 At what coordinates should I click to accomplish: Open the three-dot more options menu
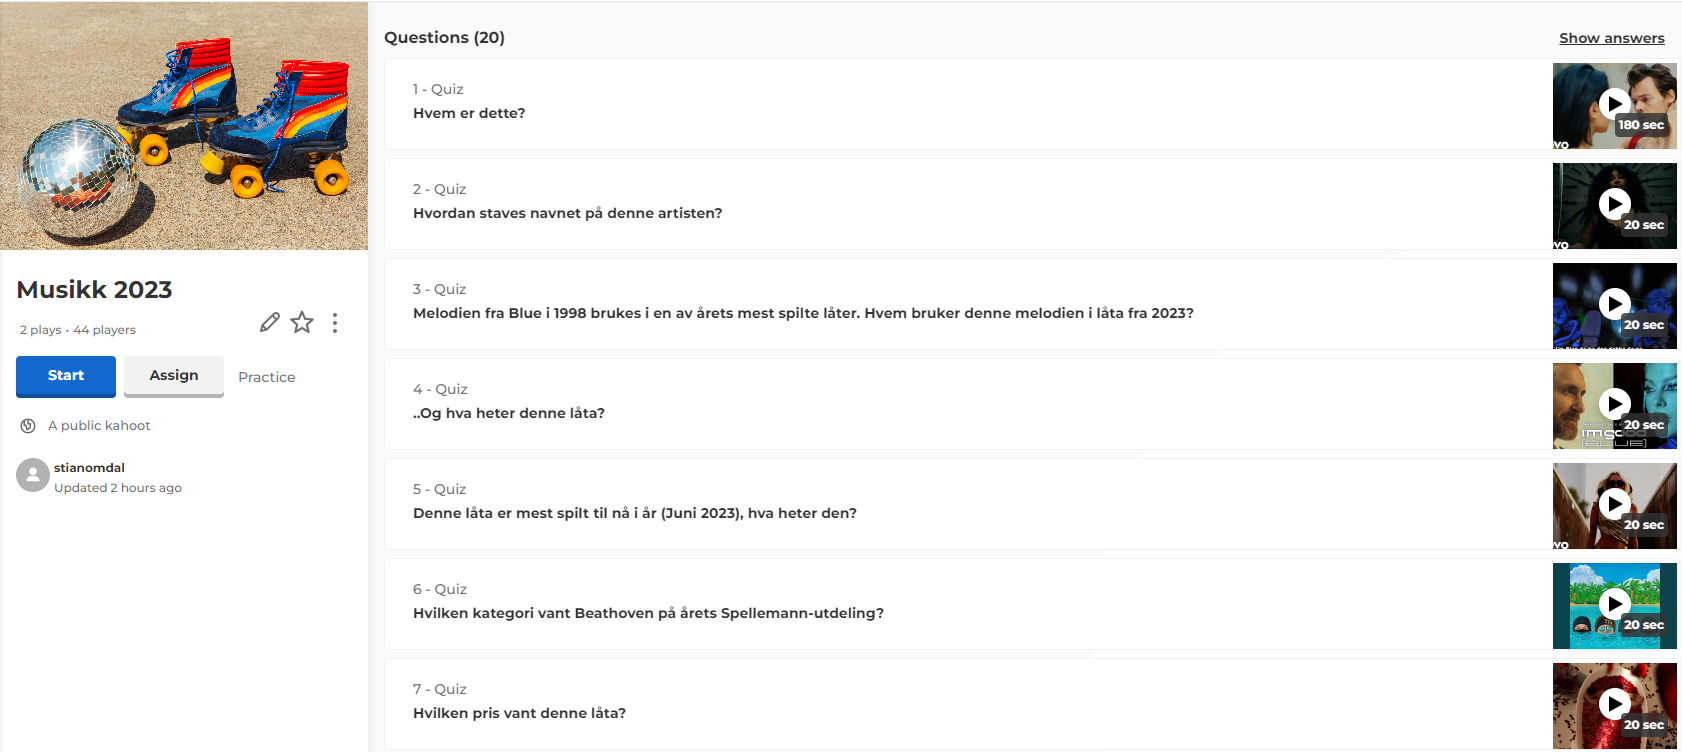point(335,322)
